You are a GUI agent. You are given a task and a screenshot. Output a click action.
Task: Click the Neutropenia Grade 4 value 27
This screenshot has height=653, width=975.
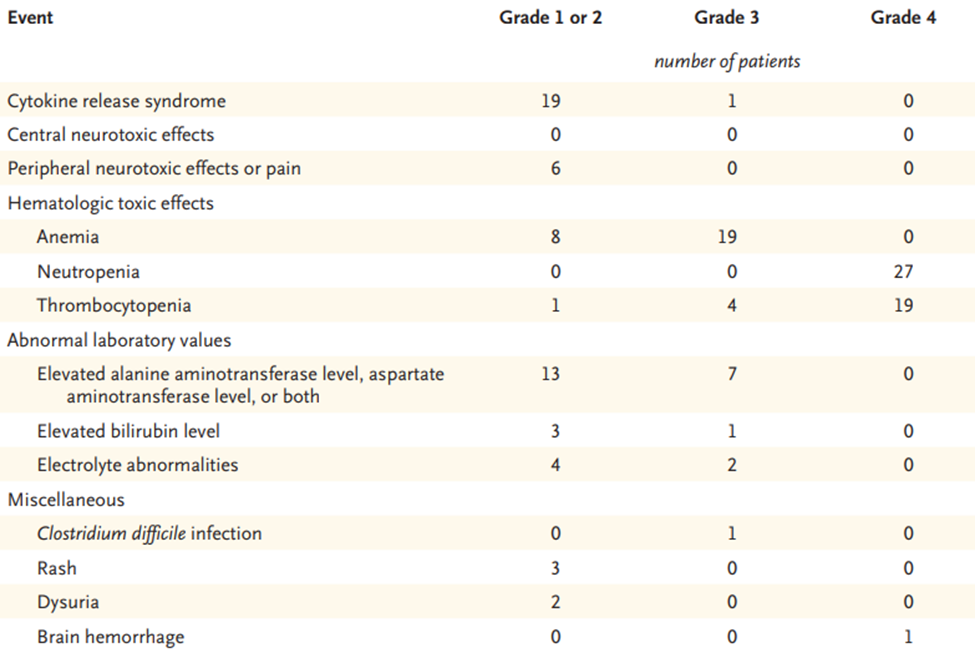904,271
